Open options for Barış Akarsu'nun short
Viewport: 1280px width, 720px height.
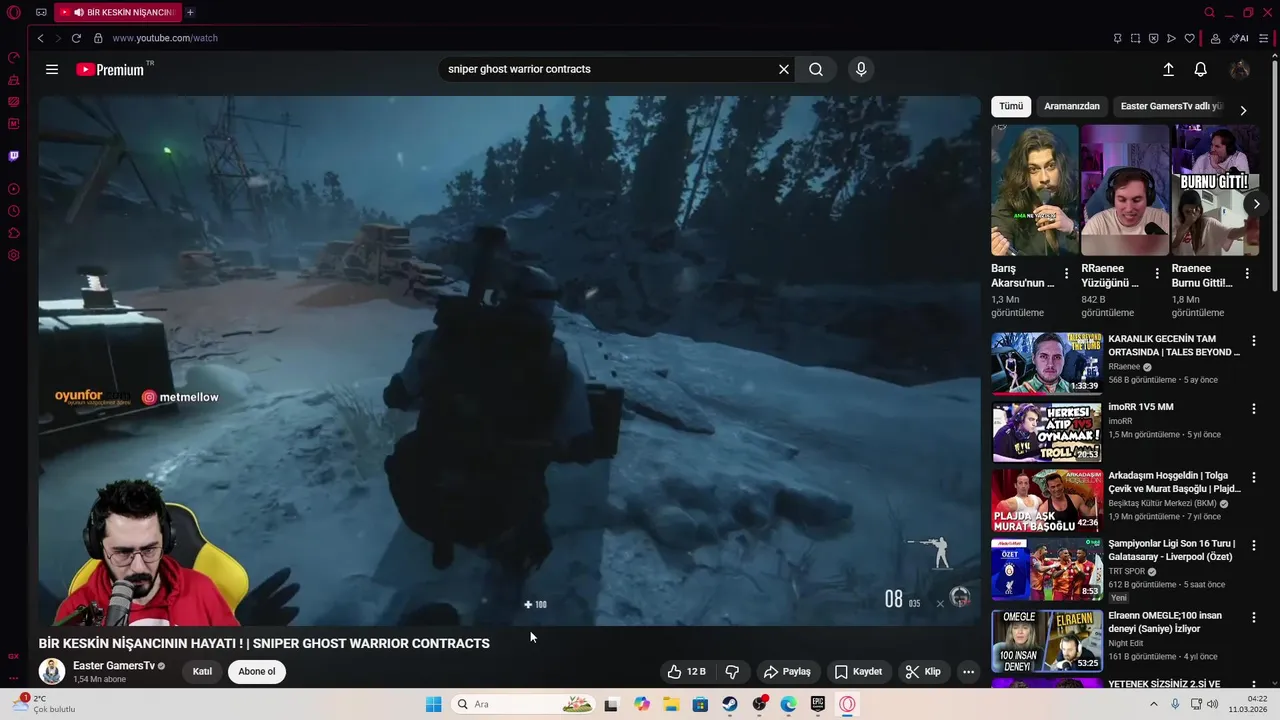(x=1066, y=274)
